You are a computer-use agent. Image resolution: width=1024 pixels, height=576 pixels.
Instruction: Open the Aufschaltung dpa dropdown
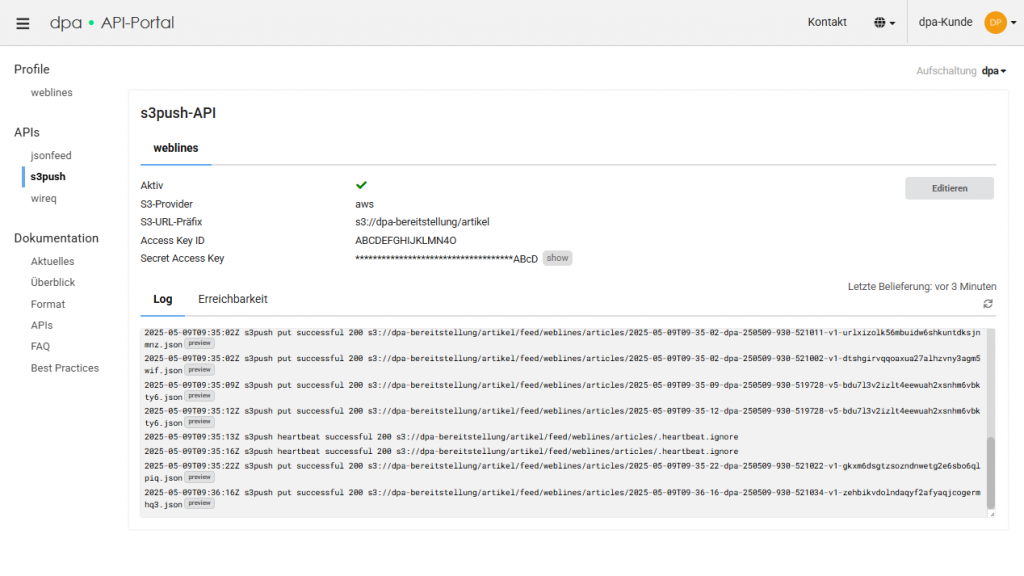(x=993, y=71)
